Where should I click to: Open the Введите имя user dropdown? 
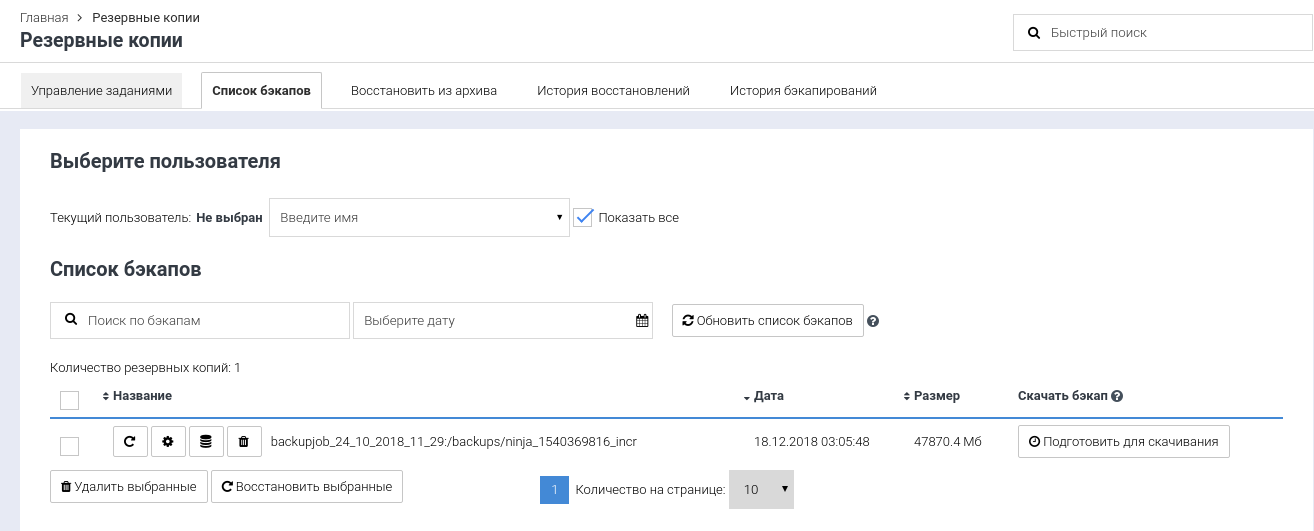419,217
